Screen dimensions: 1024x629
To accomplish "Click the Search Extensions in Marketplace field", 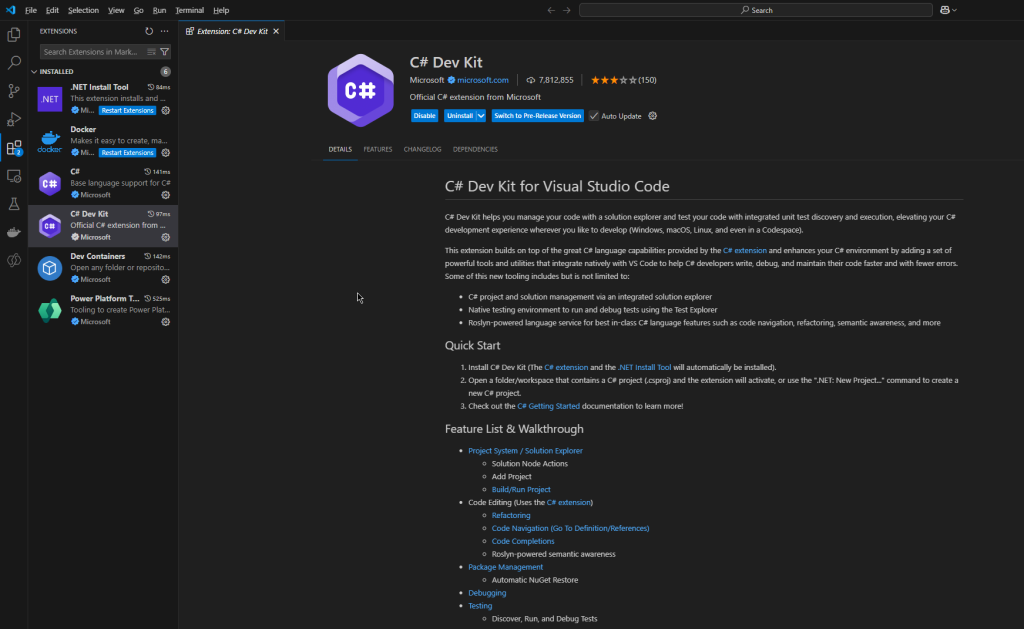I will pos(93,52).
